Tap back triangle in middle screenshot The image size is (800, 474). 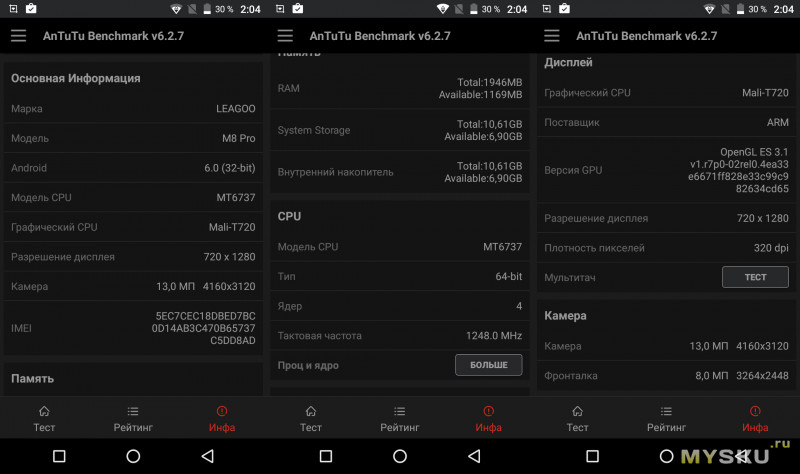(x=474, y=456)
